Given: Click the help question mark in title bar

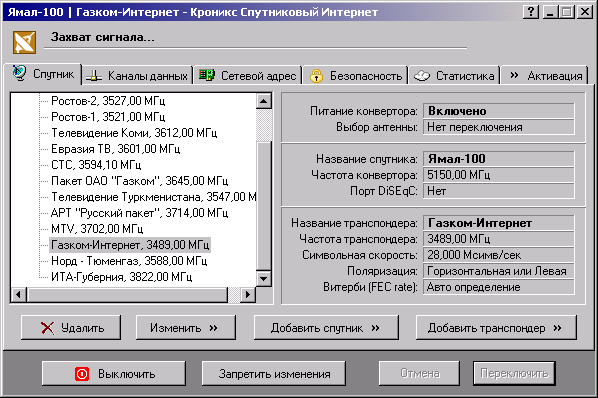Looking at the screenshot, I should 531,12.
